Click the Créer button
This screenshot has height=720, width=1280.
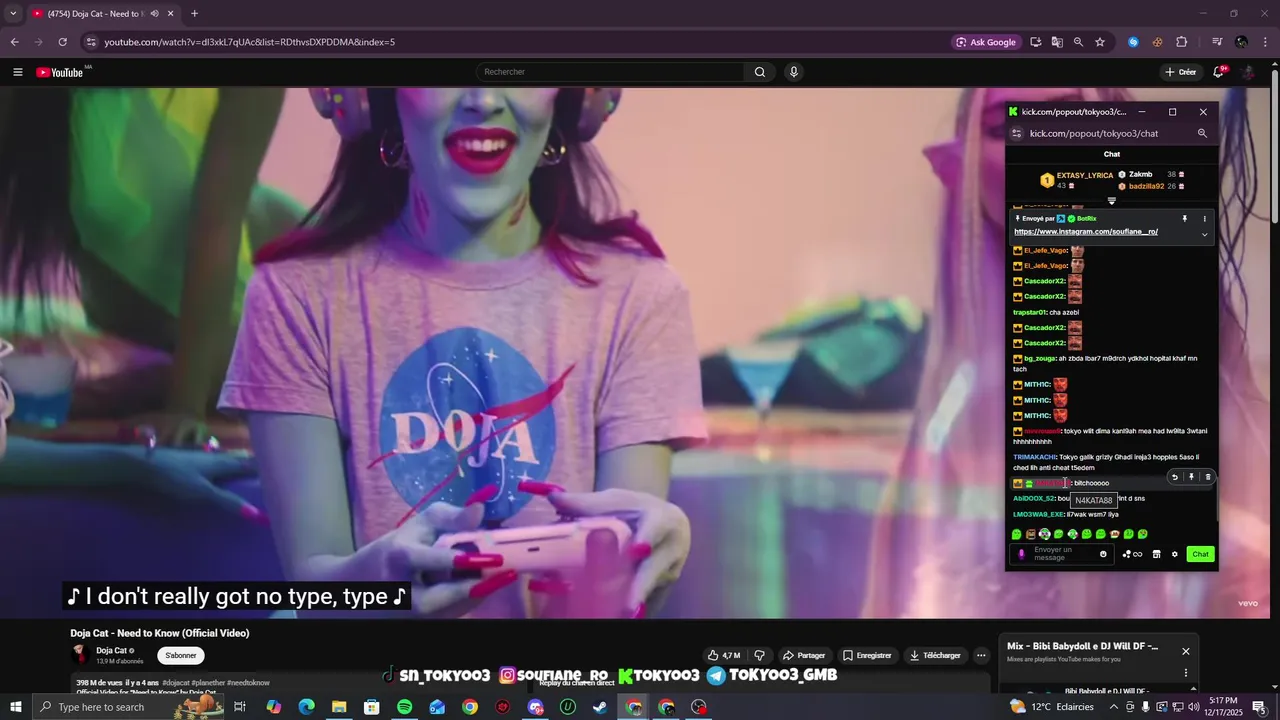click(1180, 72)
